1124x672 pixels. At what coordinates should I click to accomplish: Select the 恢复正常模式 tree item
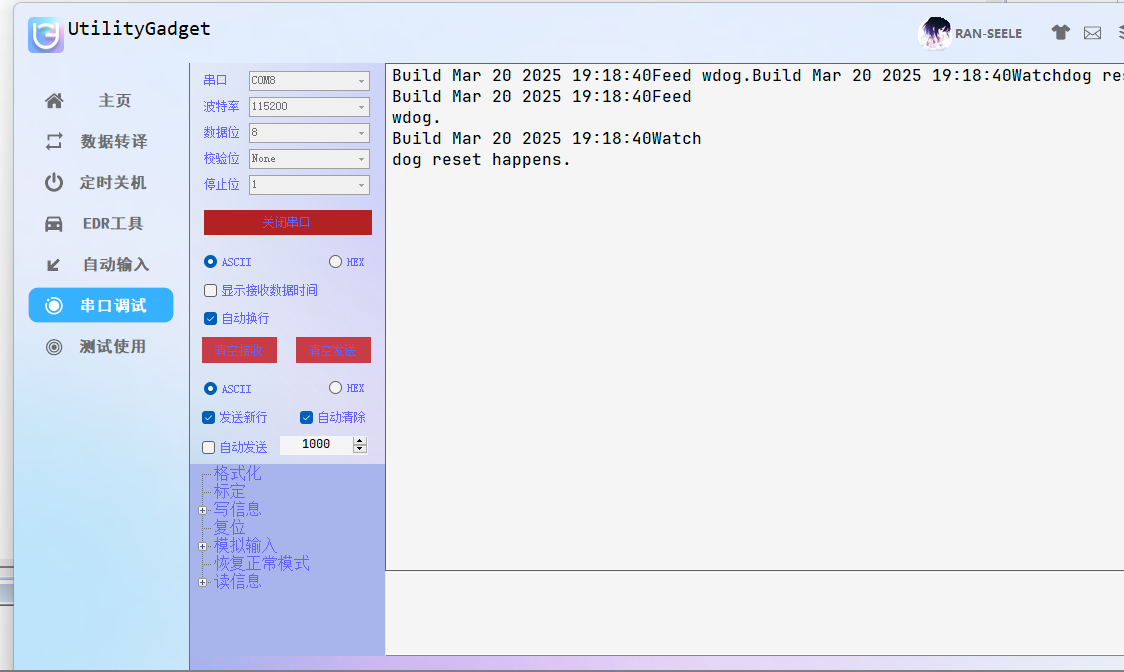pyautogui.click(x=262, y=564)
